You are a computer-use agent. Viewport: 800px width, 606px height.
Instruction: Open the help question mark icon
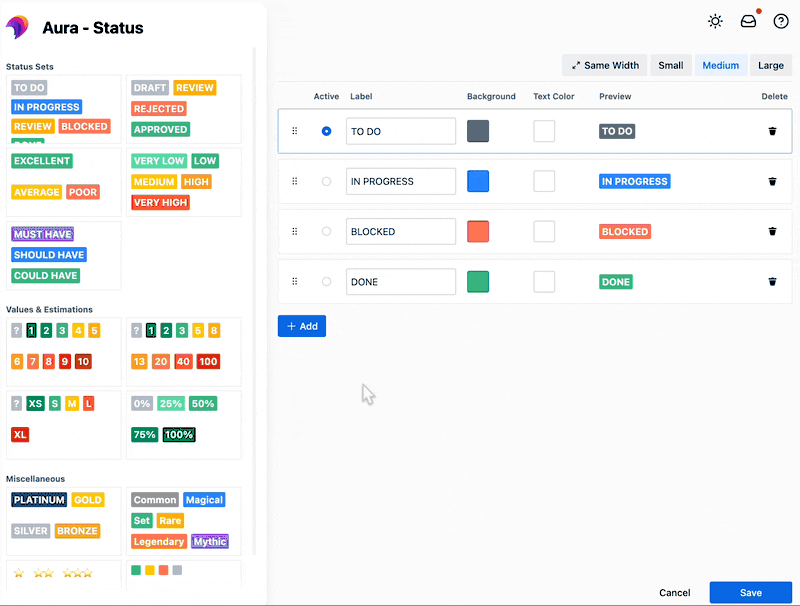(x=781, y=20)
